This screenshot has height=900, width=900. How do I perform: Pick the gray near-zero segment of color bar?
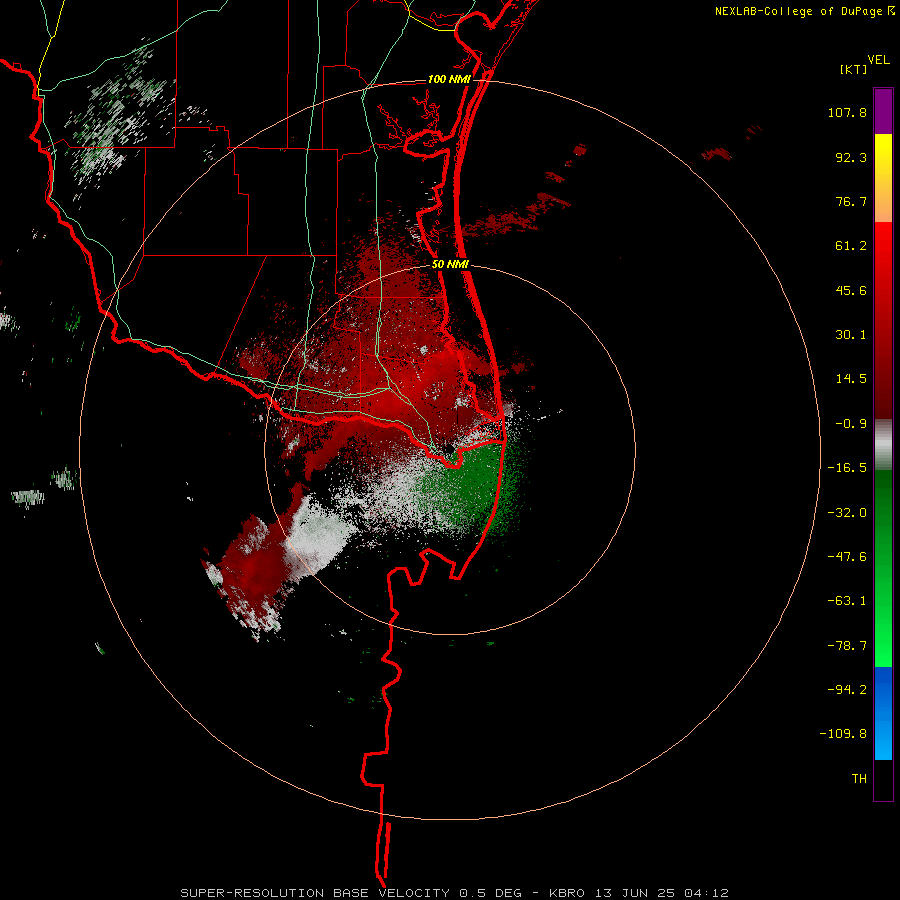click(x=883, y=445)
